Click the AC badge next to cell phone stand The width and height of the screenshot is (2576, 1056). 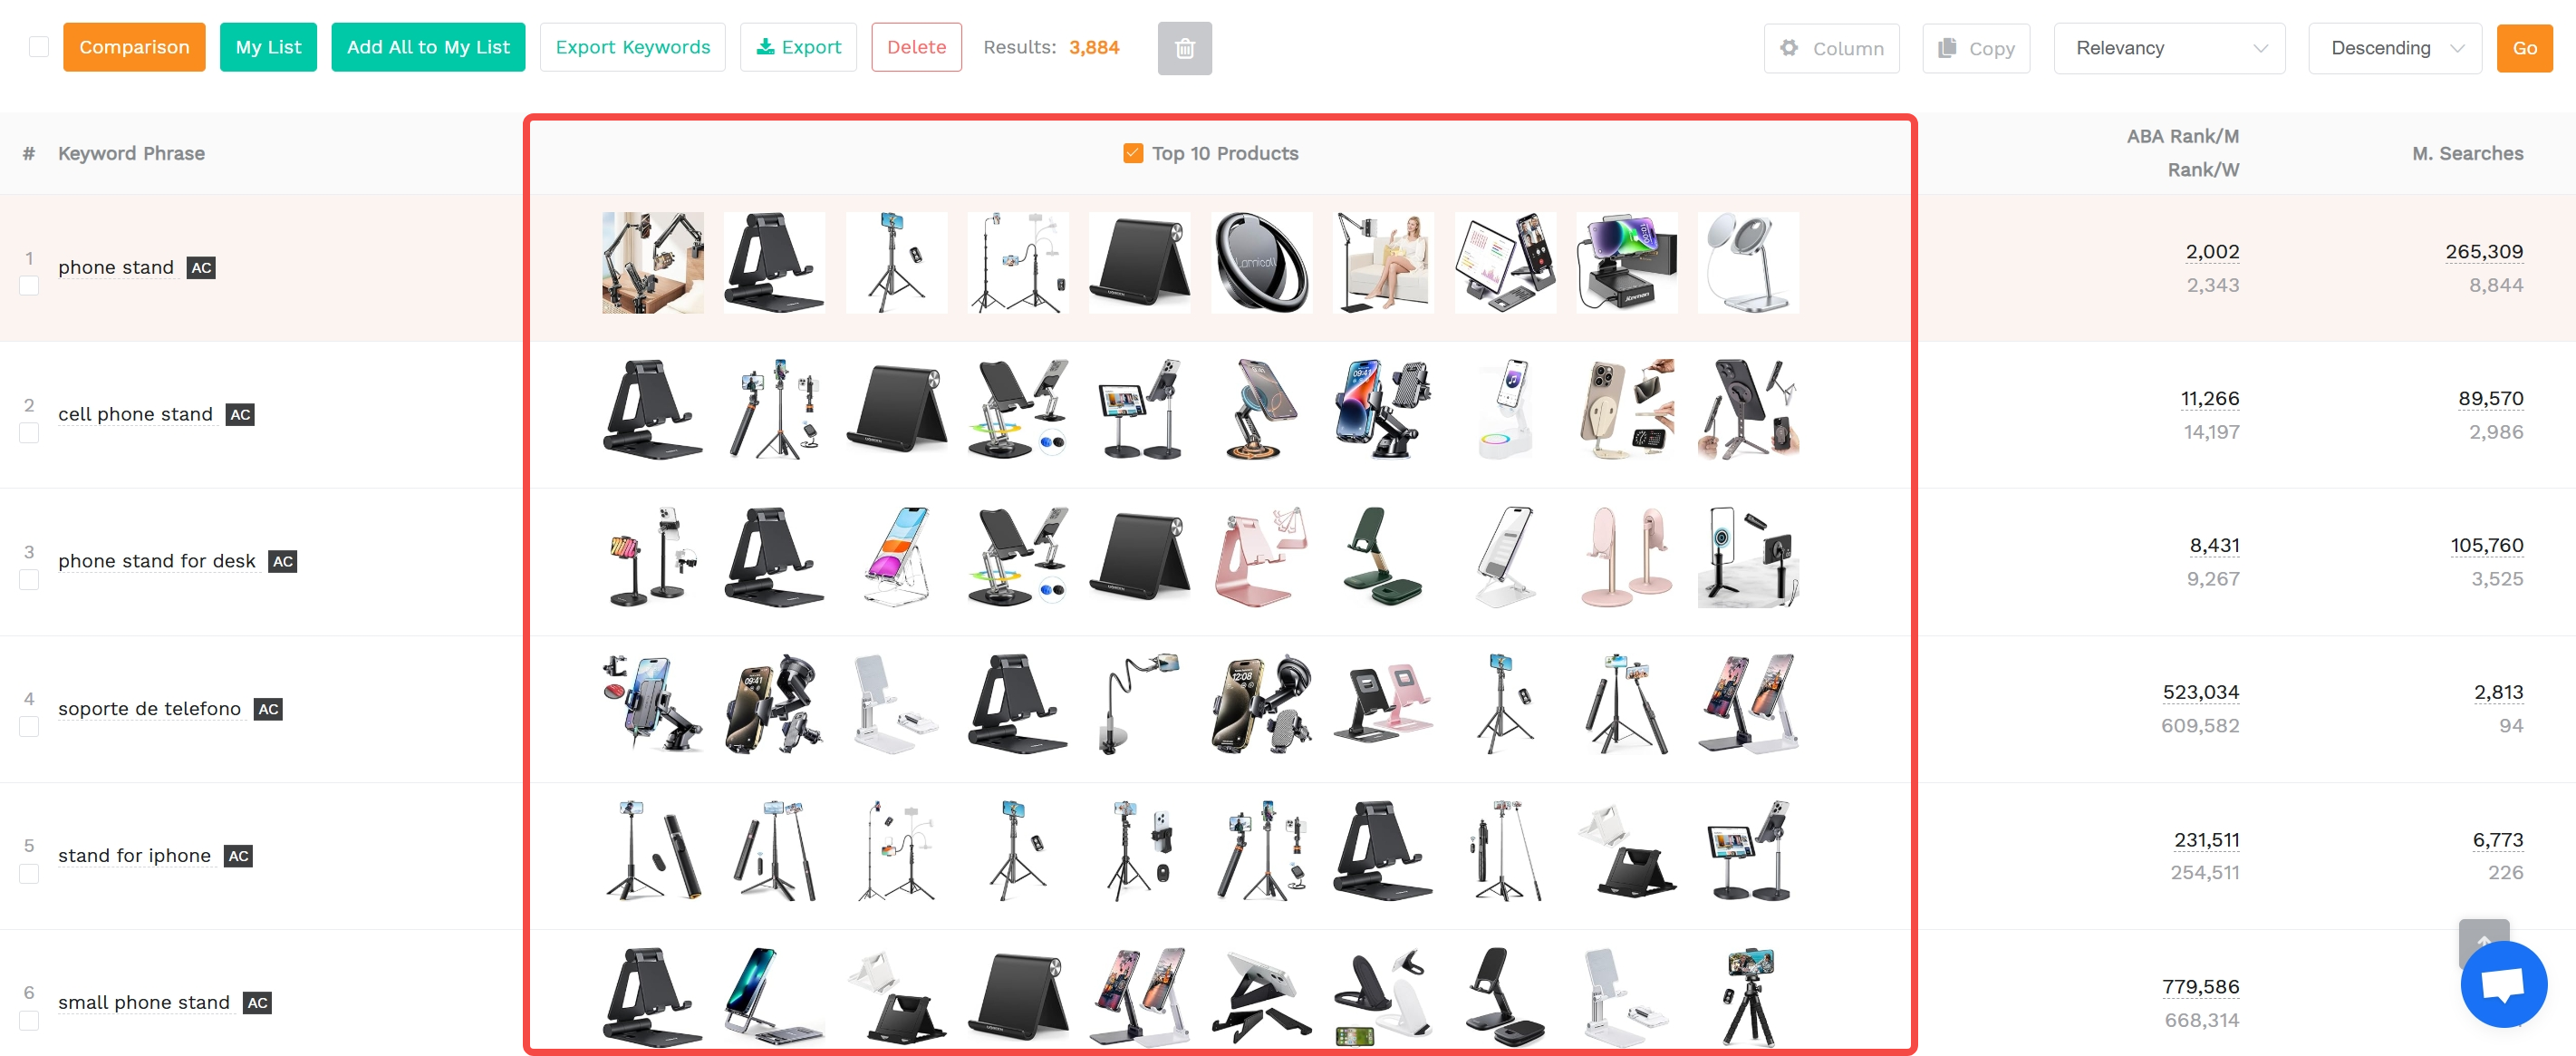[240, 415]
